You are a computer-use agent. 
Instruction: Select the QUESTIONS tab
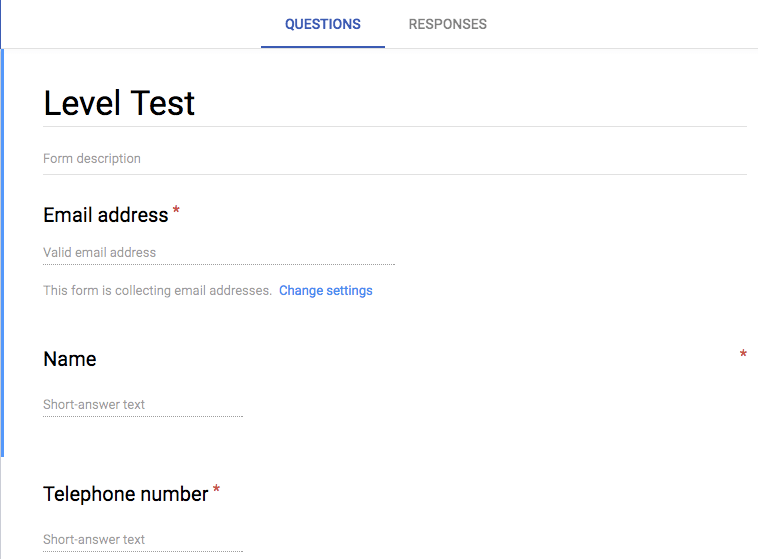pyautogui.click(x=322, y=24)
